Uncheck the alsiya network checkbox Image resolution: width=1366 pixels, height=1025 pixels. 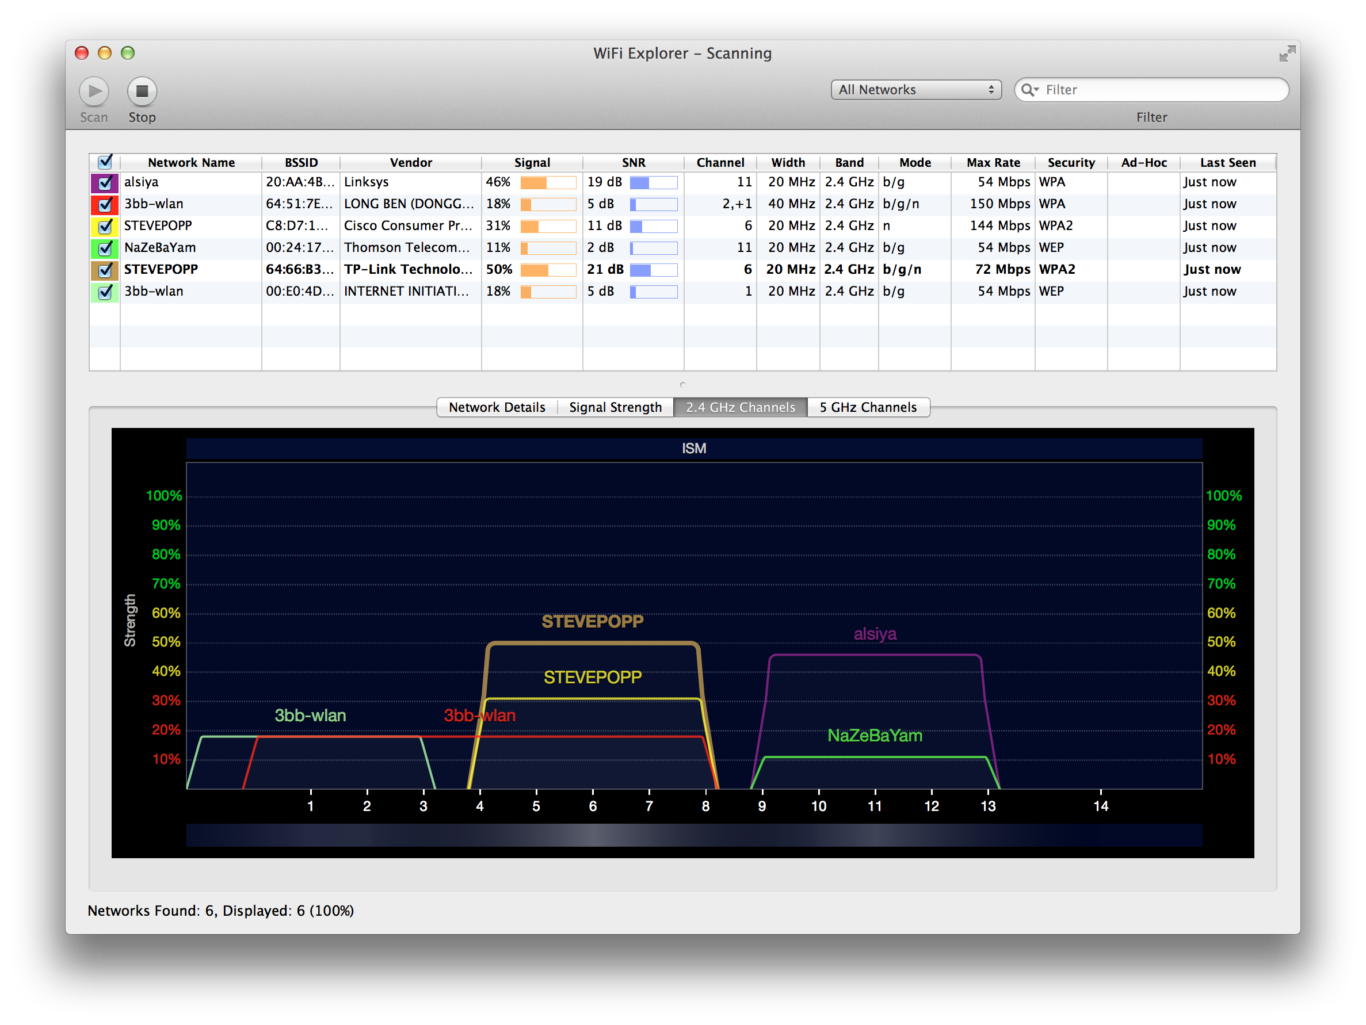click(x=105, y=183)
